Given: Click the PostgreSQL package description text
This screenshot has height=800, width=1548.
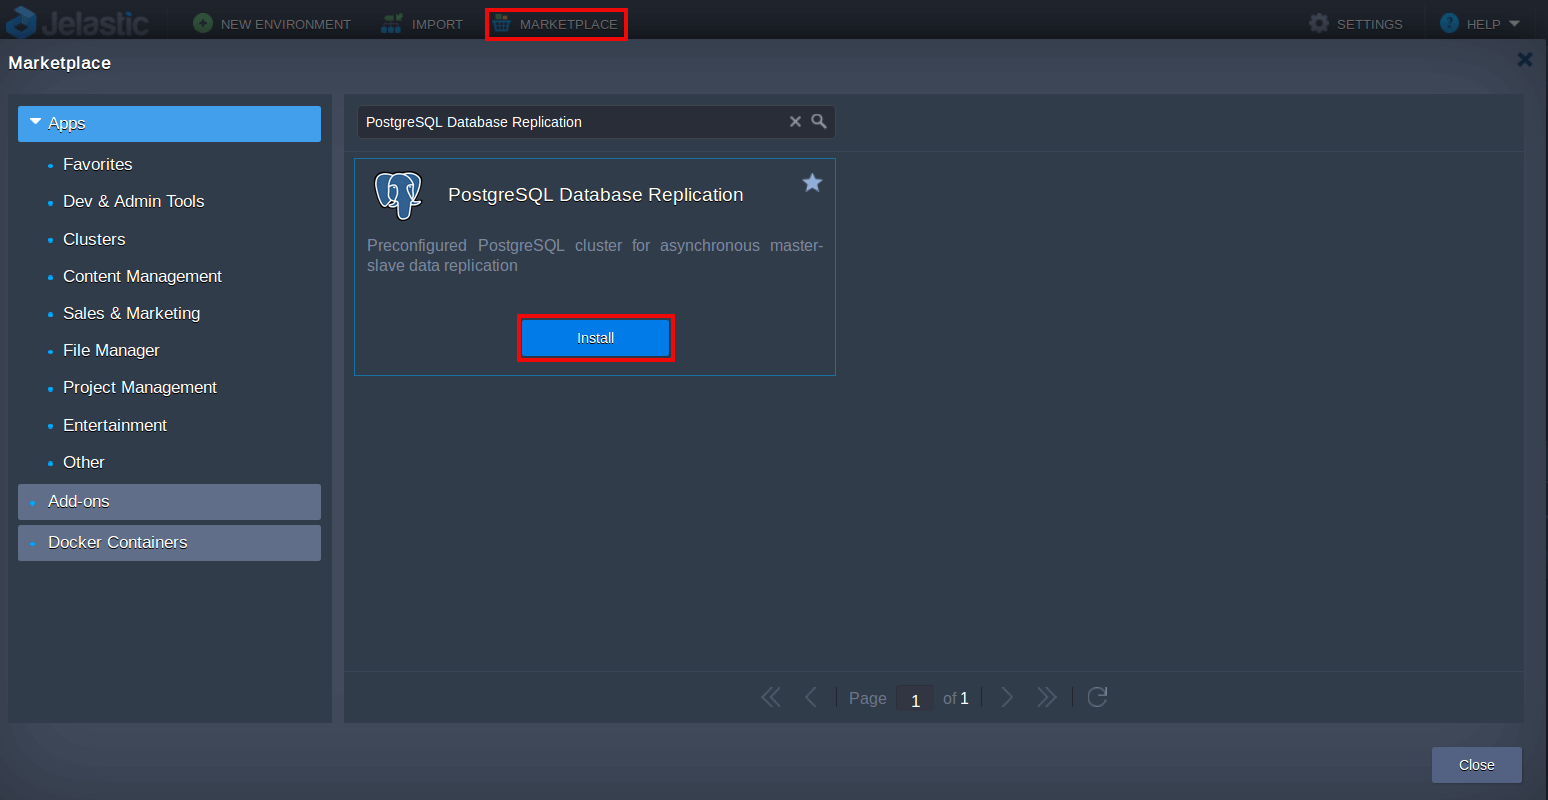Looking at the screenshot, I should click(x=595, y=255).
